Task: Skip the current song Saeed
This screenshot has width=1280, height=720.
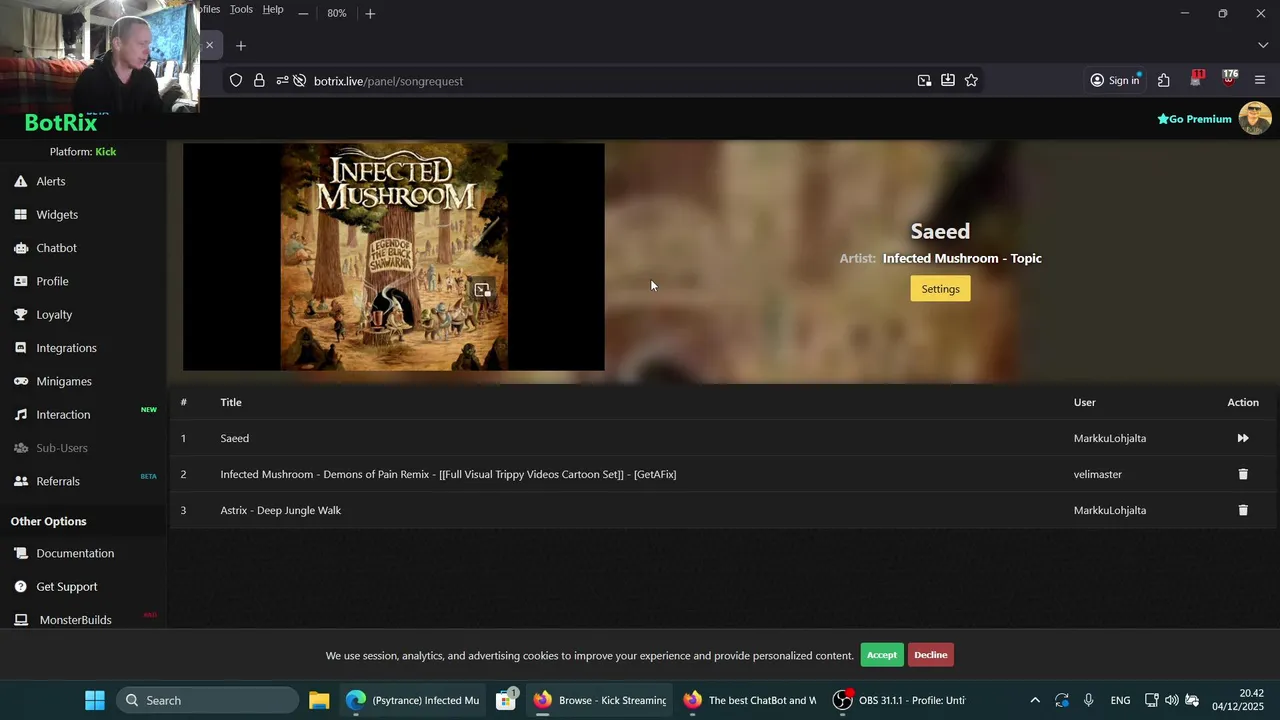Action: pos(1243,438)
